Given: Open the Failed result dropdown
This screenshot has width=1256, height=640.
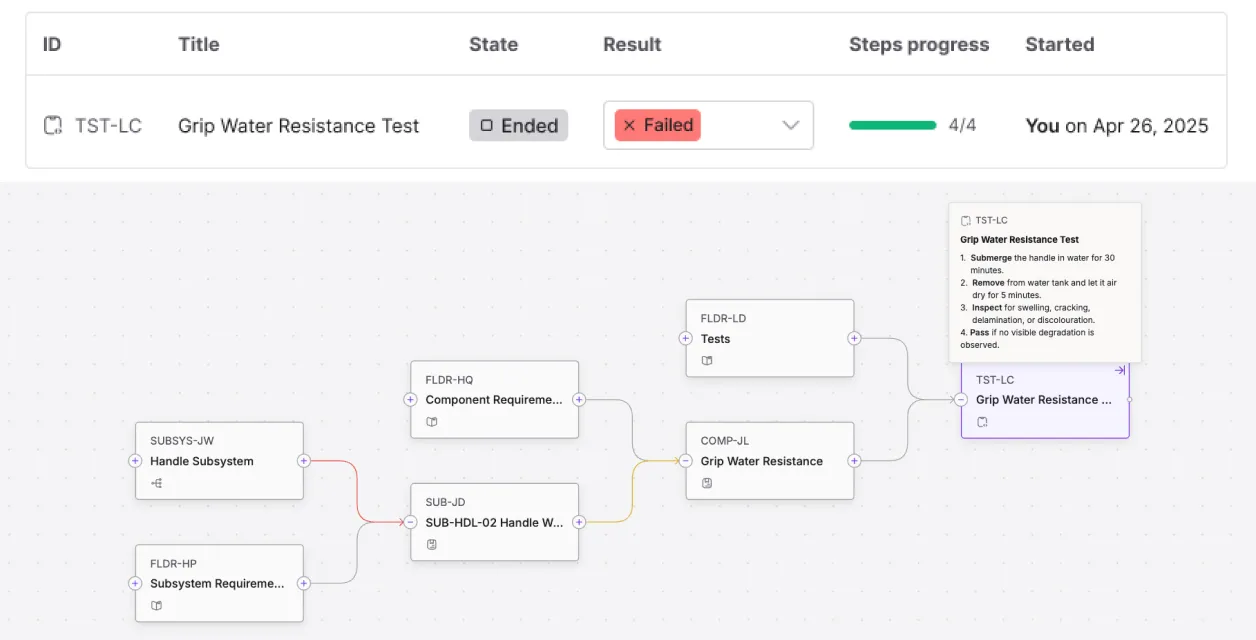Looking at the screenshot, I should click(708, 125).
